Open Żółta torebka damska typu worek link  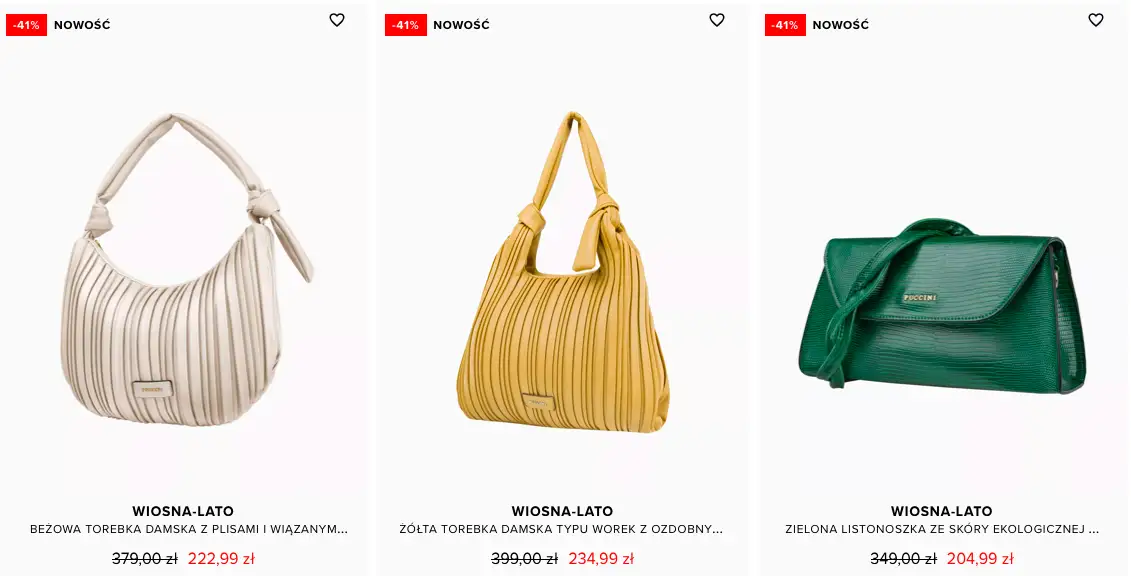click(561, 529)
